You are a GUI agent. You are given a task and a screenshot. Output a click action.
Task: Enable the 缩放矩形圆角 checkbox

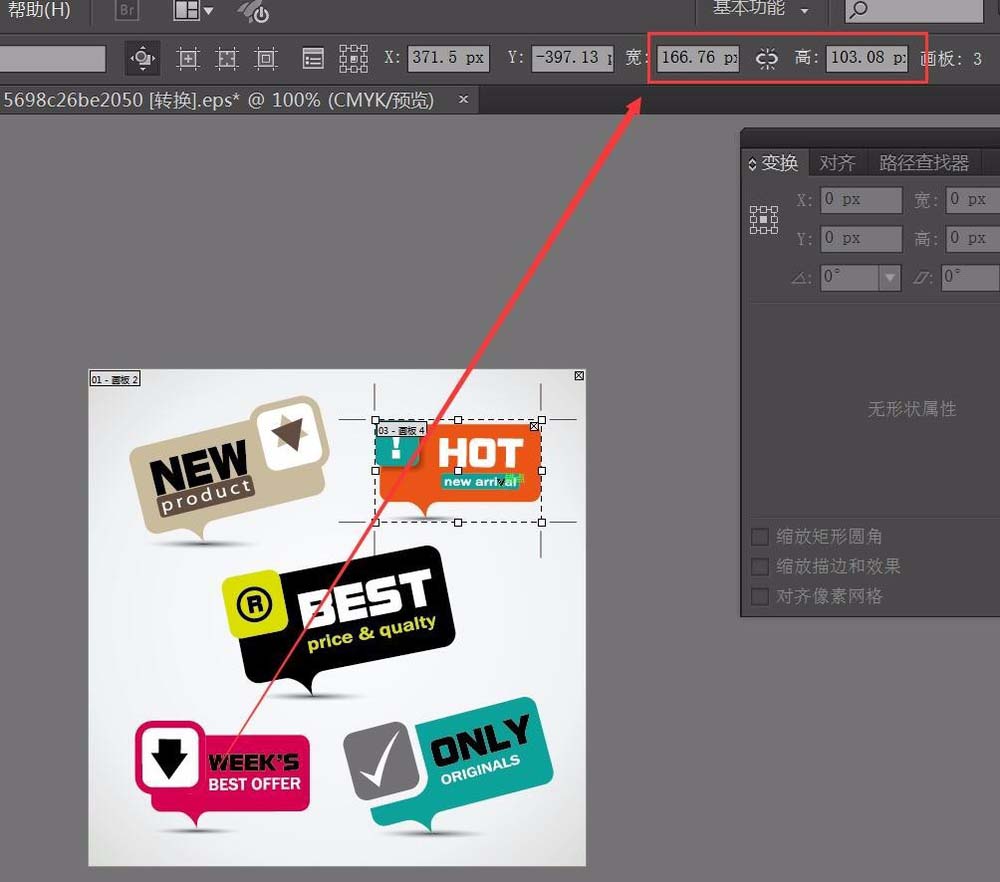[759, 536]
